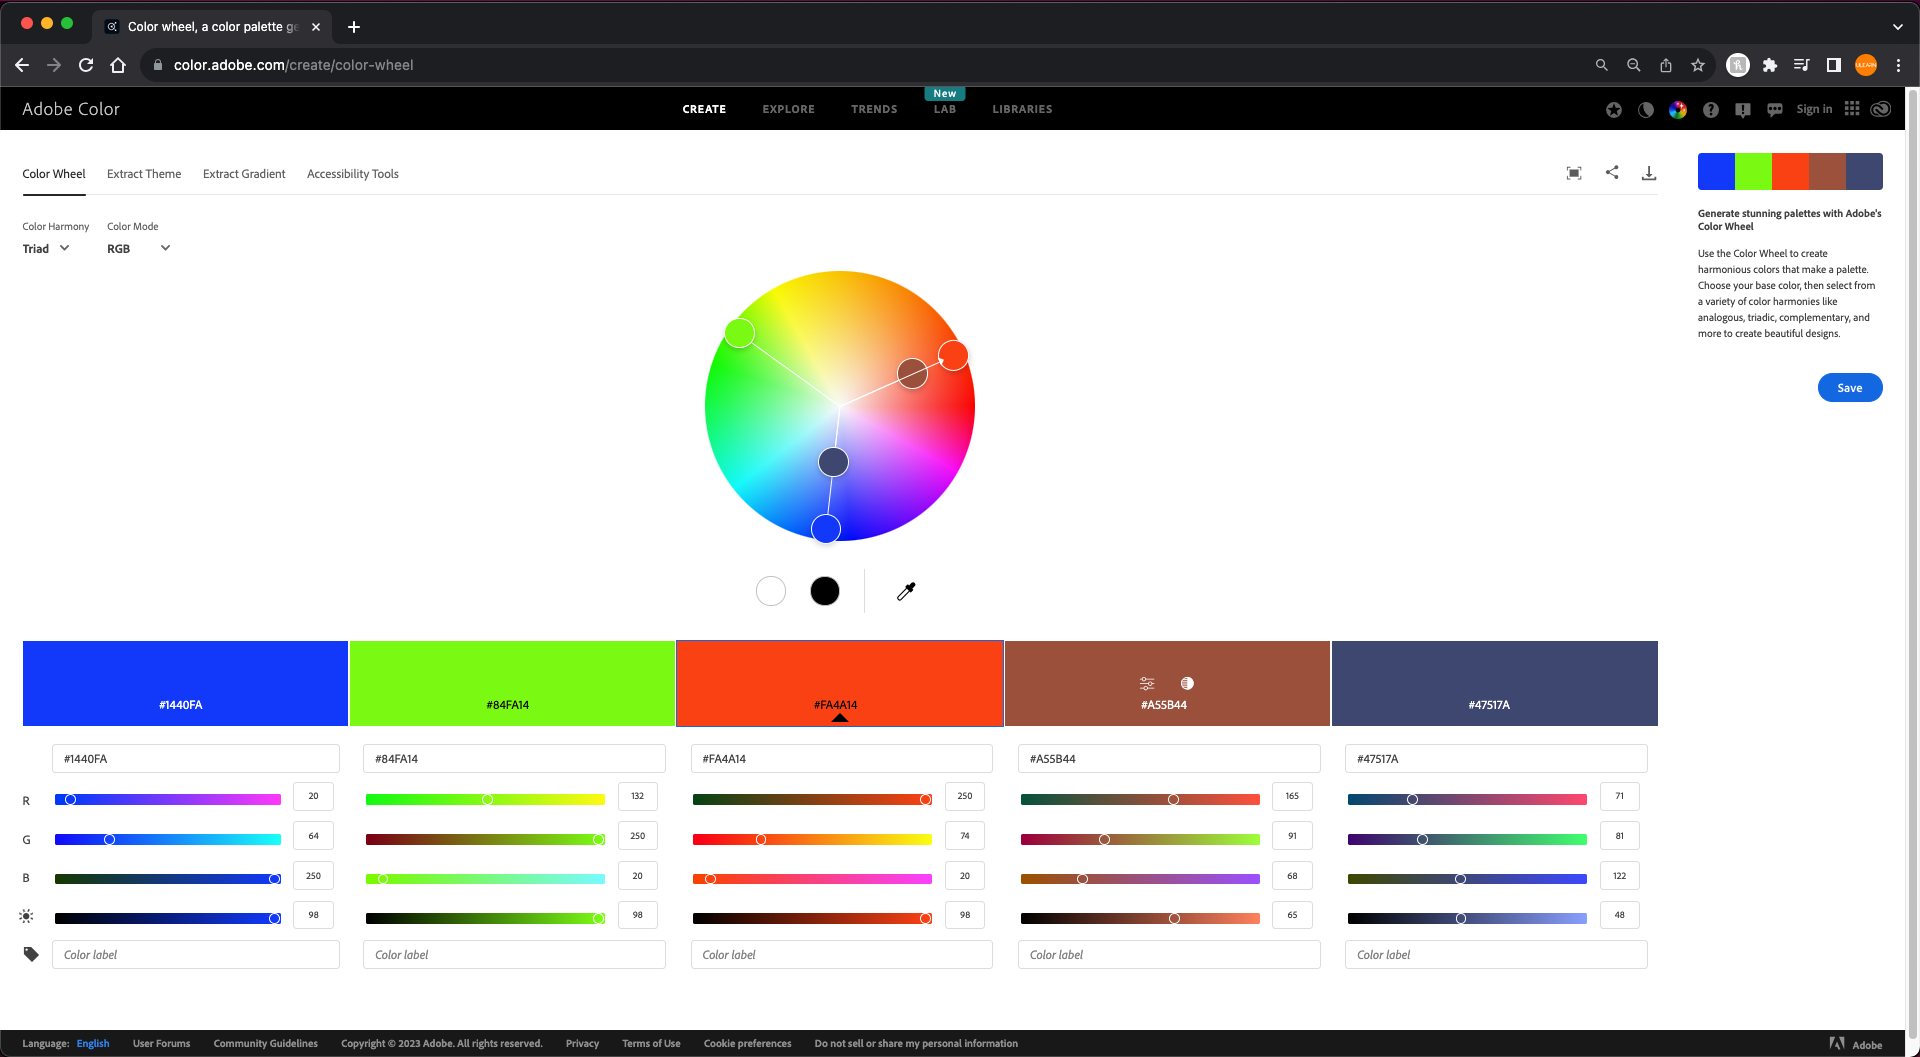The width and height of the screenshot is (1920, 1057).
Task: Click the R value box showing 165
Action: point(1292,796)
